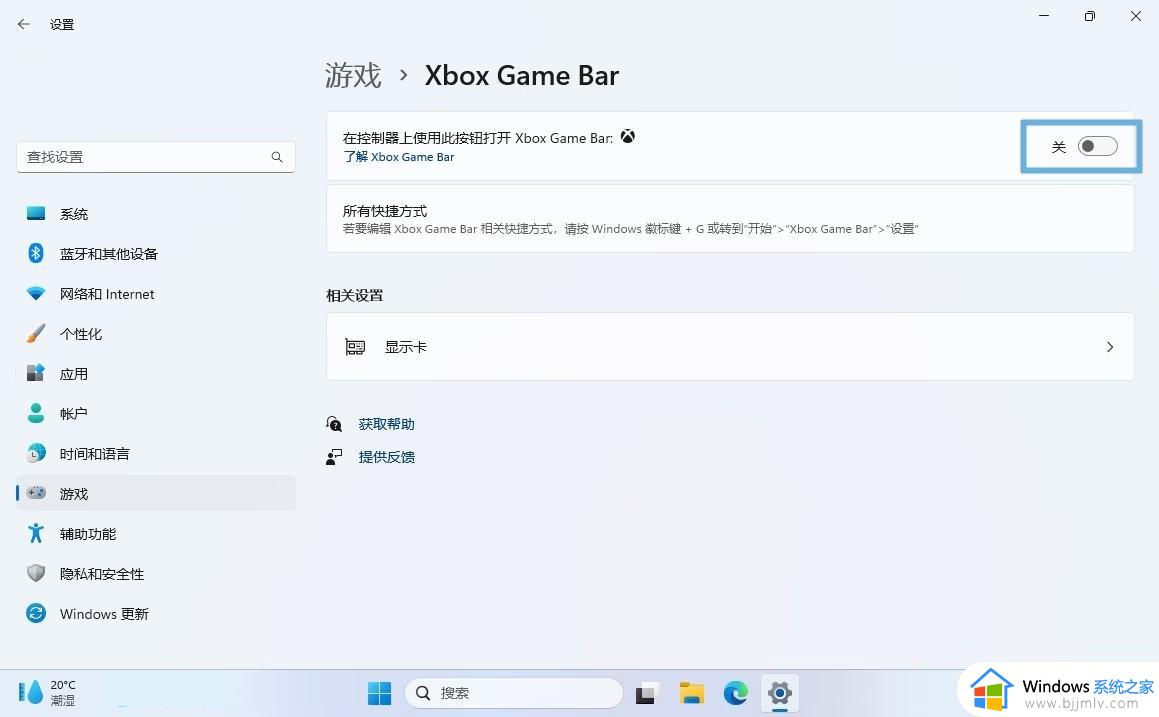This screenshot has width=1159, height=717.
Task: Select 辅助功能 in sidebar
Action: 156,533
